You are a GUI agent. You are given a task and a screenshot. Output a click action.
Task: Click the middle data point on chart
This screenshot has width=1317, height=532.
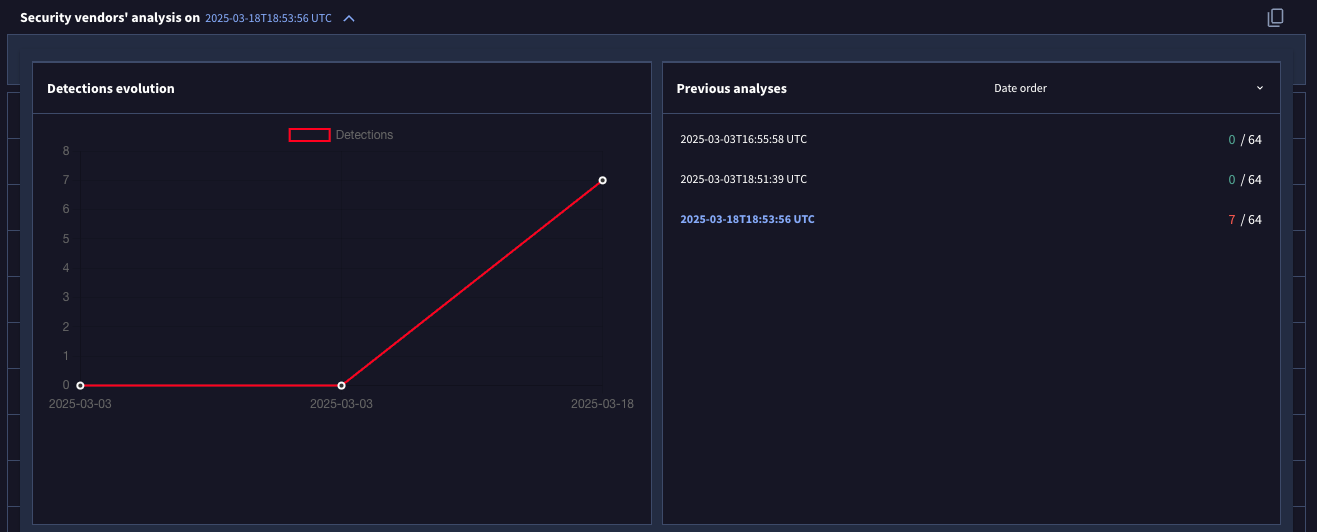[x=341, y=385]
